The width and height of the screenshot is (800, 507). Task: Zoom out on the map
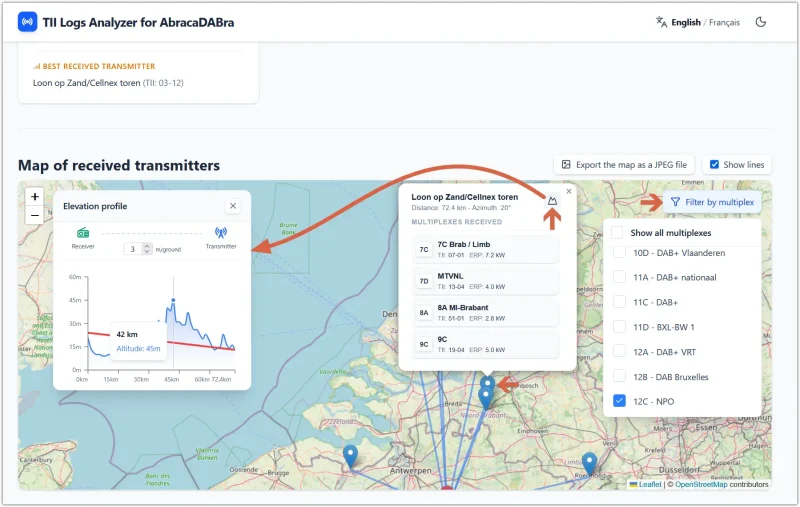pos(35,215)
